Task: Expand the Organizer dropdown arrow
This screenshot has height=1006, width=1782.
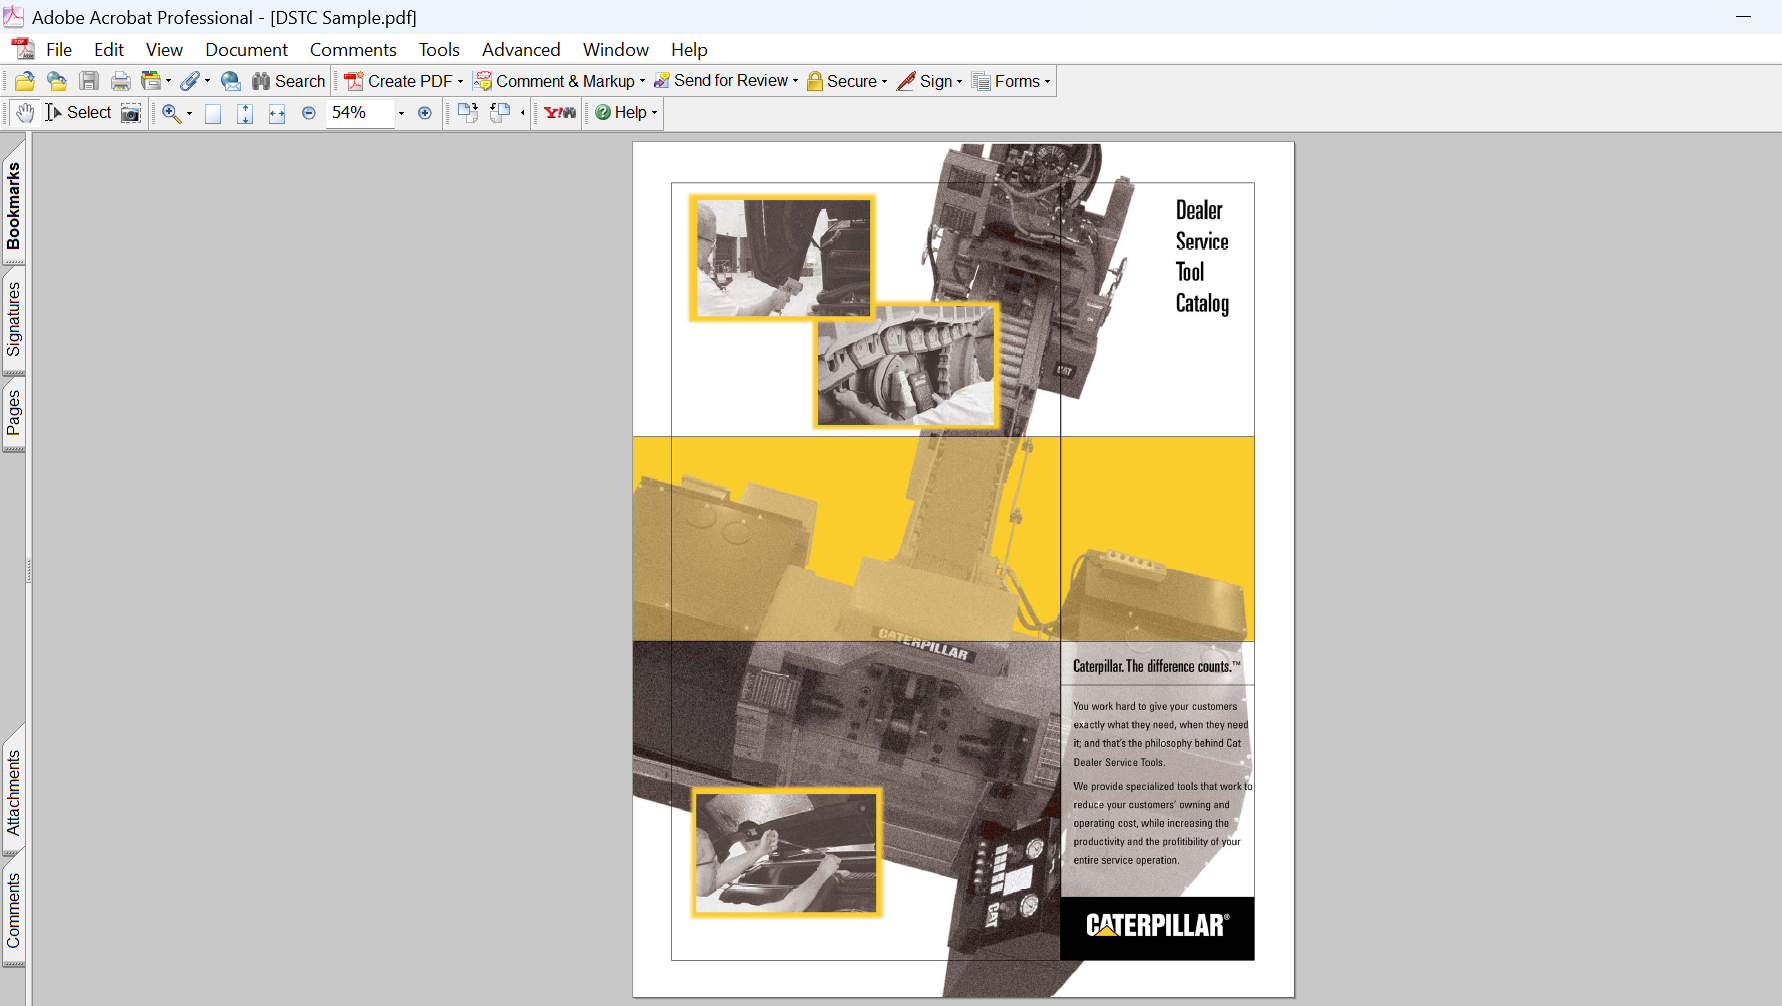Action: [168, 81]
